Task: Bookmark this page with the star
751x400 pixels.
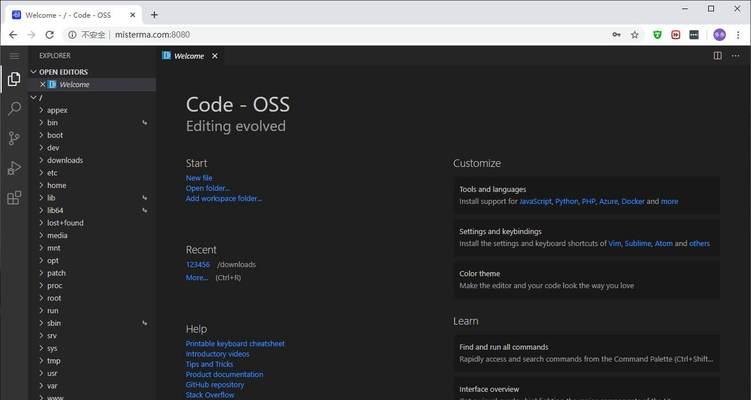Action: pos(635,34)
